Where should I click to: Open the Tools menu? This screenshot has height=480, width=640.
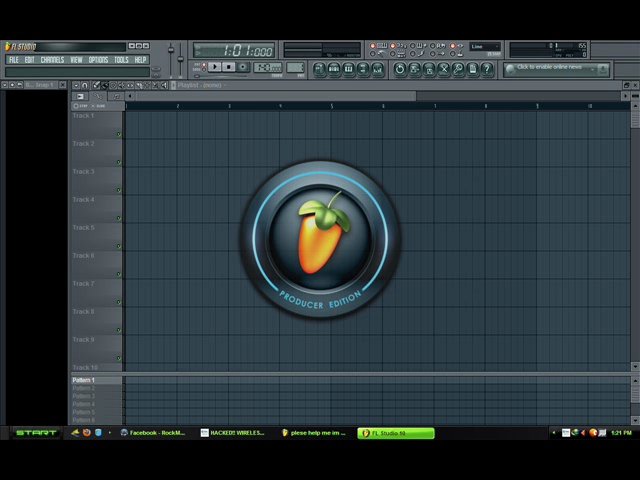121,60
